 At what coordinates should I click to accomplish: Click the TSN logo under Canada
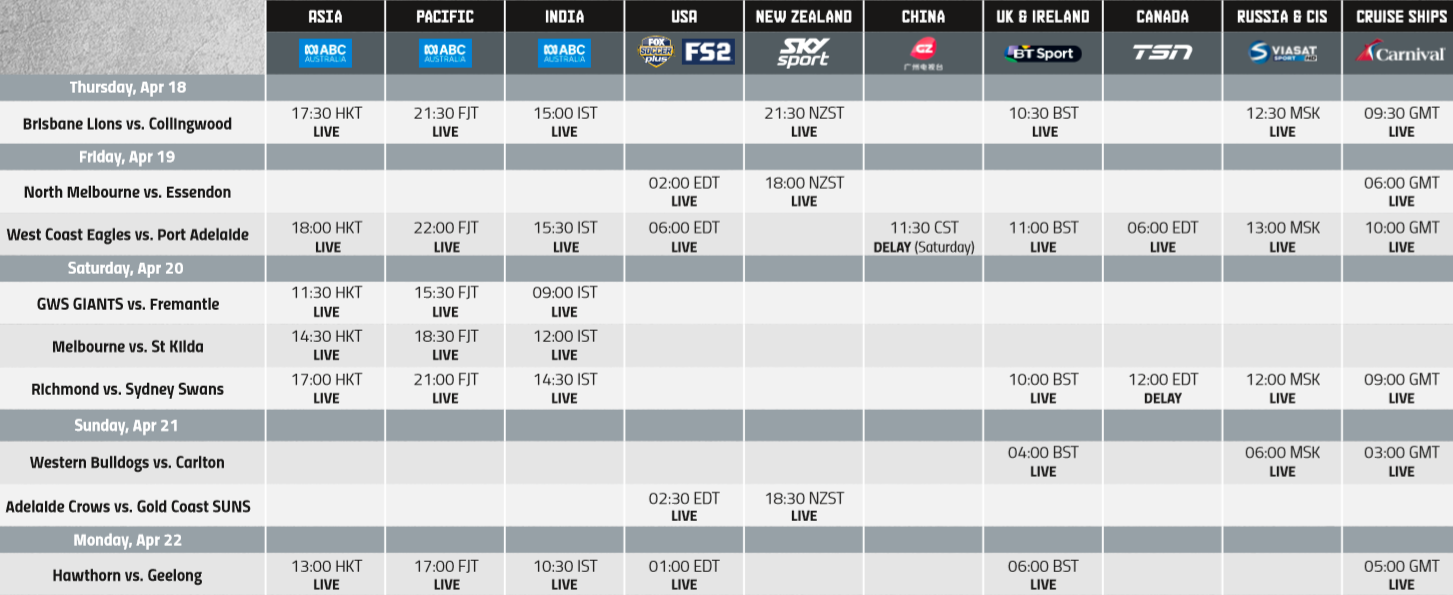(1162, 53)
